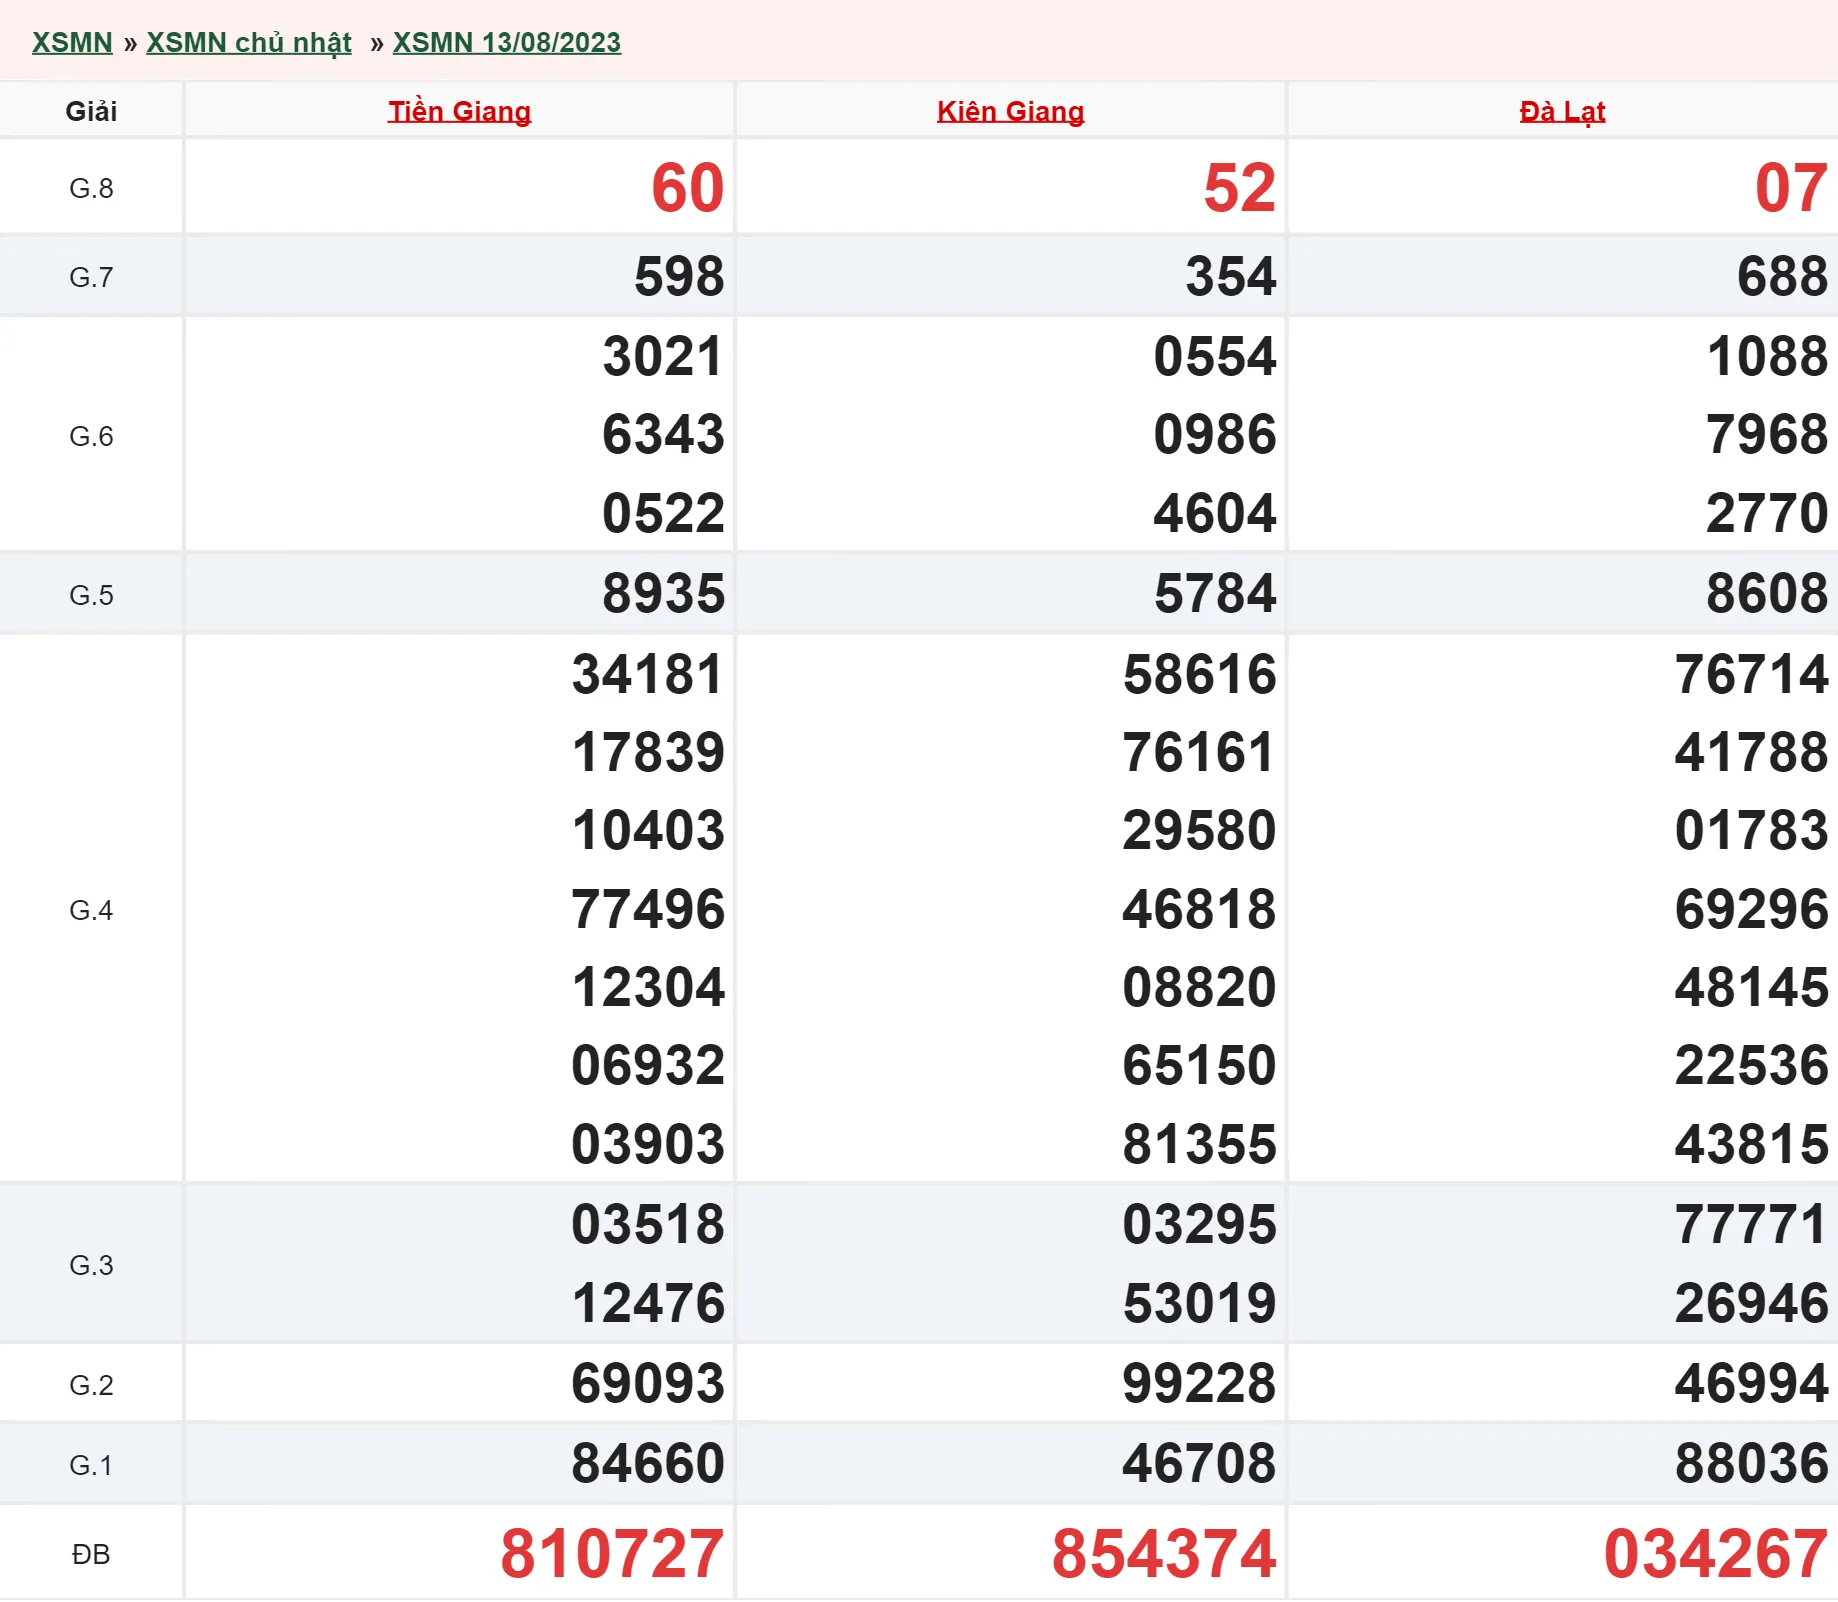
Task: Select the red G.8 number 52
Action: point(1239,188)
